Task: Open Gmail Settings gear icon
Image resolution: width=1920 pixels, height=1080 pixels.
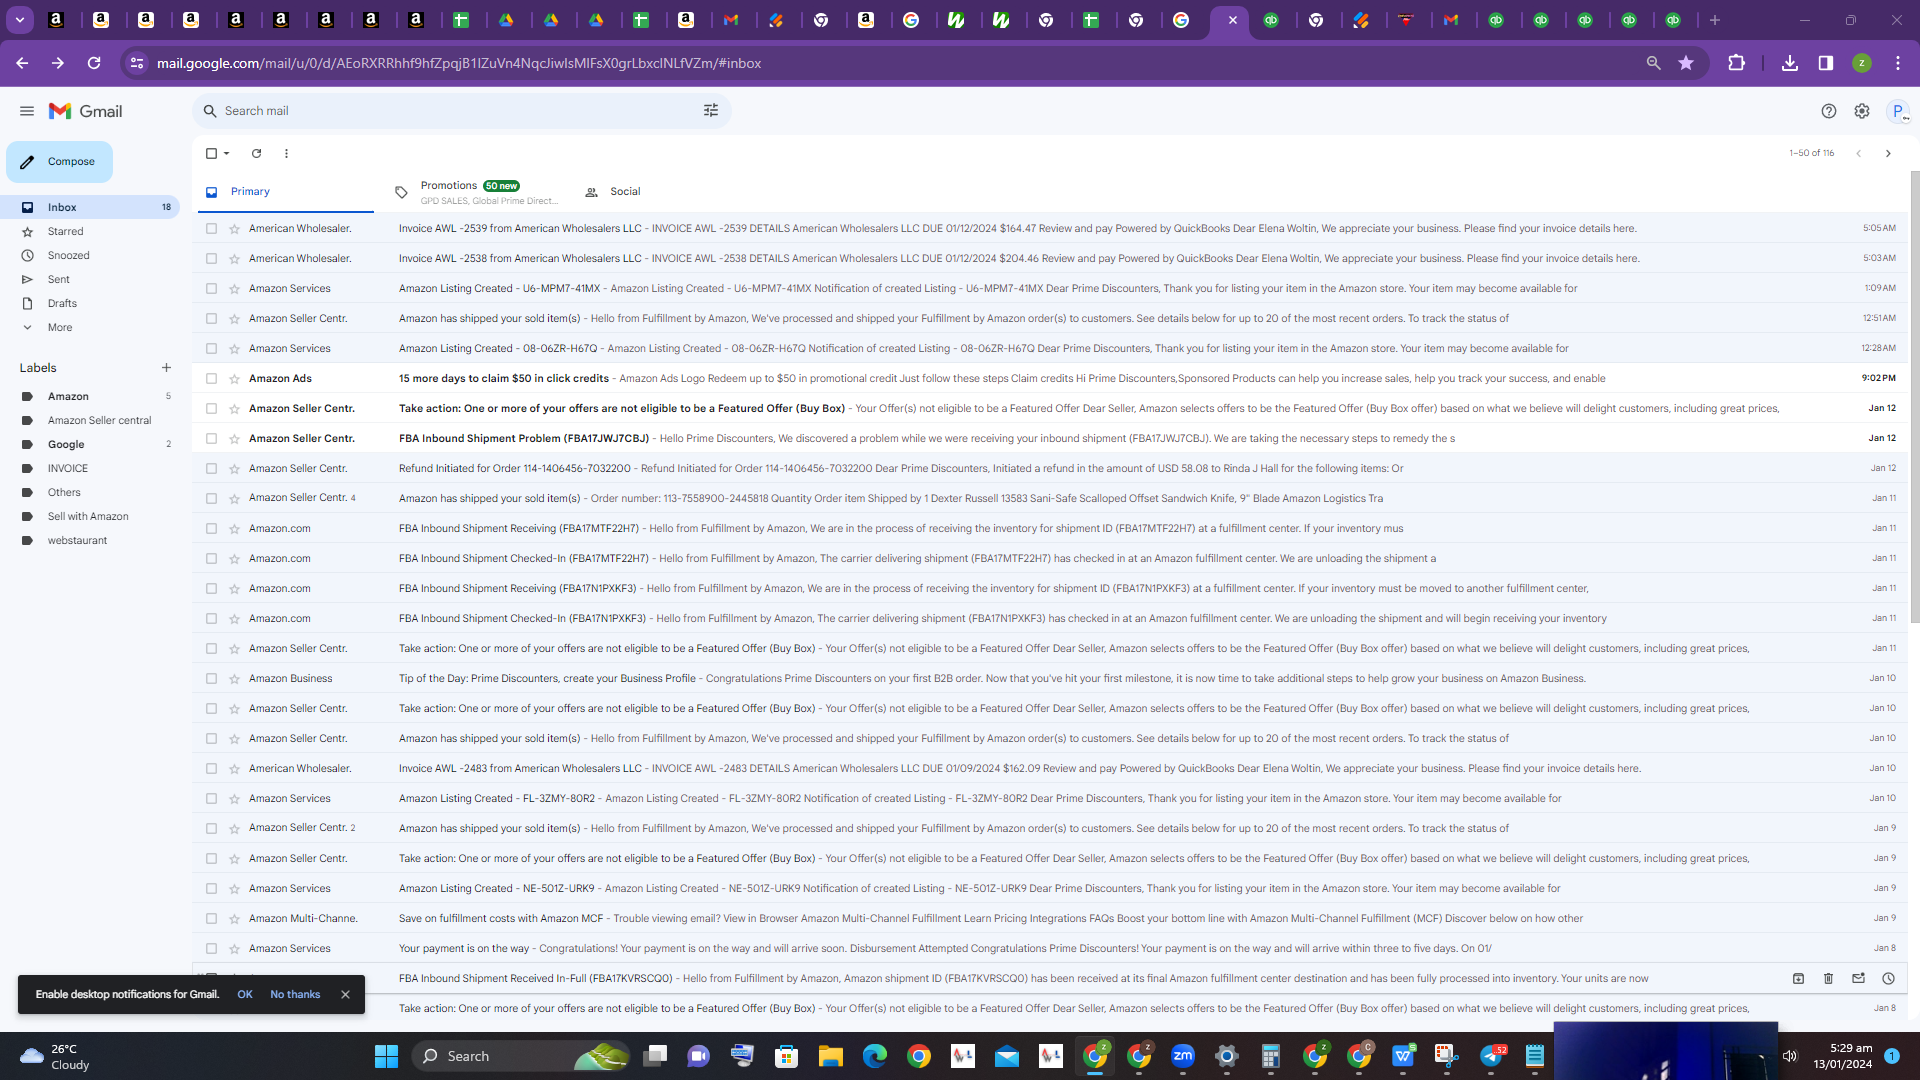Action: [x=1862, y=111]
